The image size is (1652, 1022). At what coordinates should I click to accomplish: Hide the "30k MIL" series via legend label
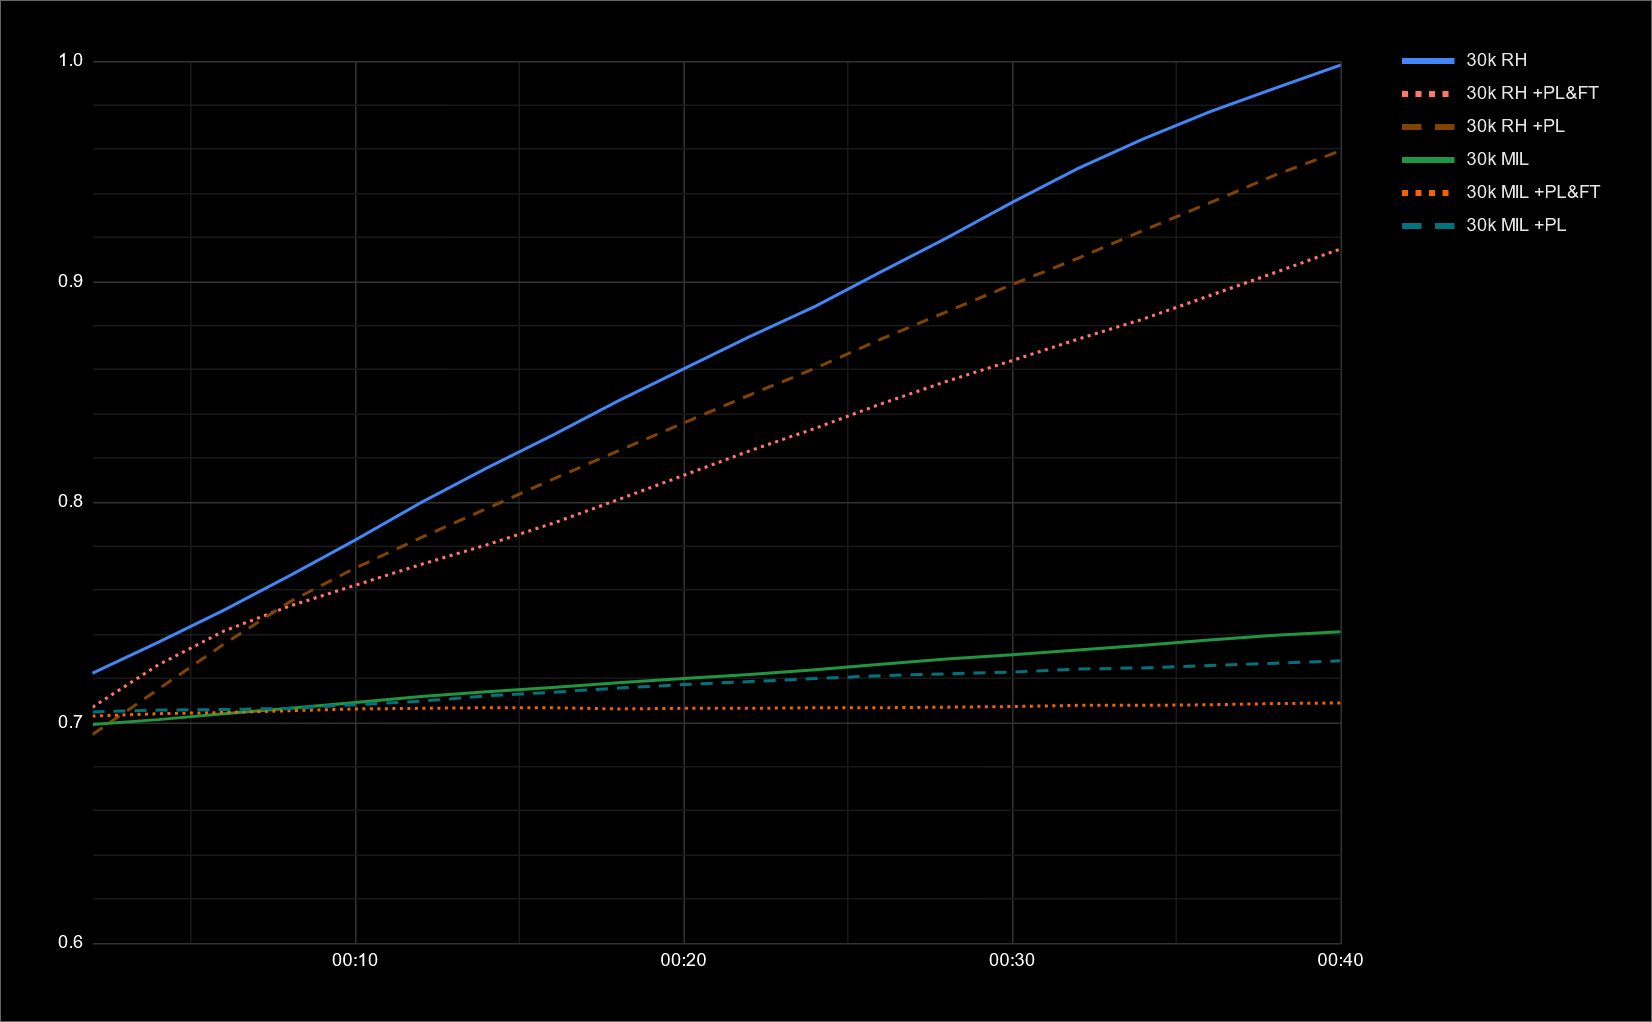[1497, 160]
